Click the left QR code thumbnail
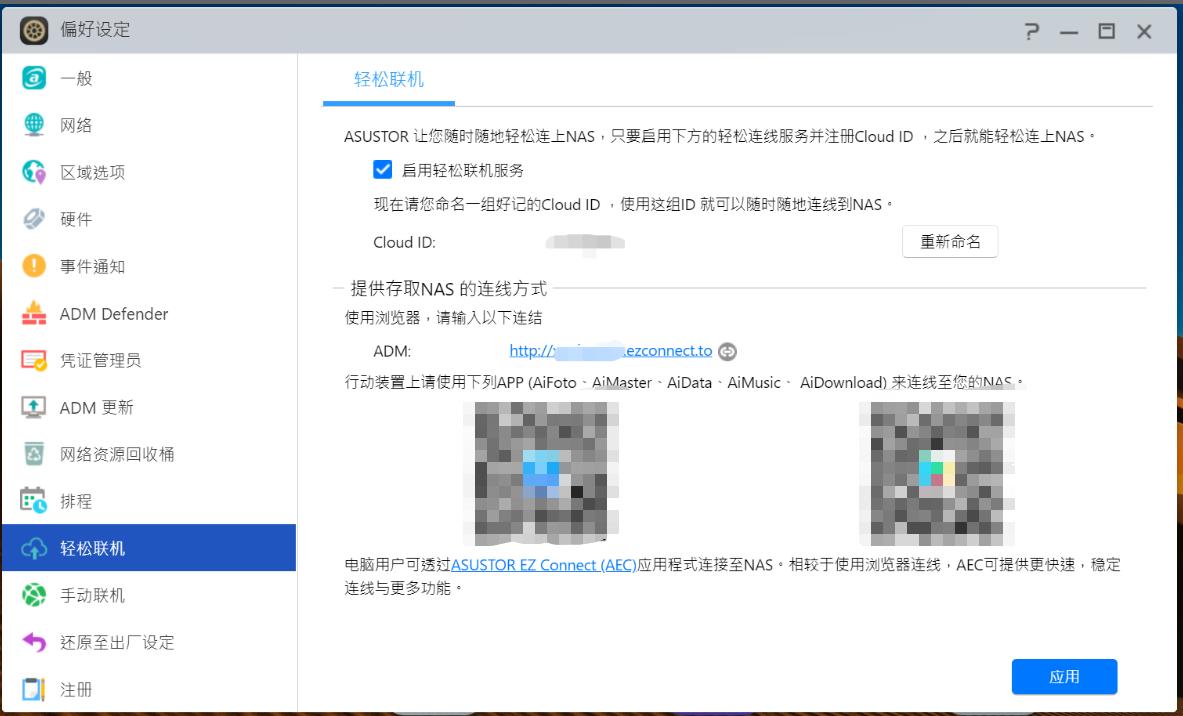 click(x=541, y=471)
